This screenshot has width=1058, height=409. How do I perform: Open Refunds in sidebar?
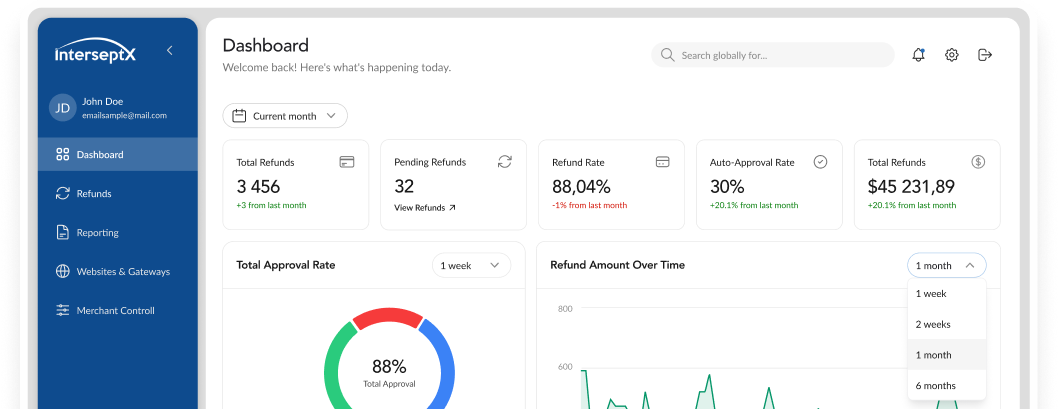pyautogui.click(x=117, y=194)
